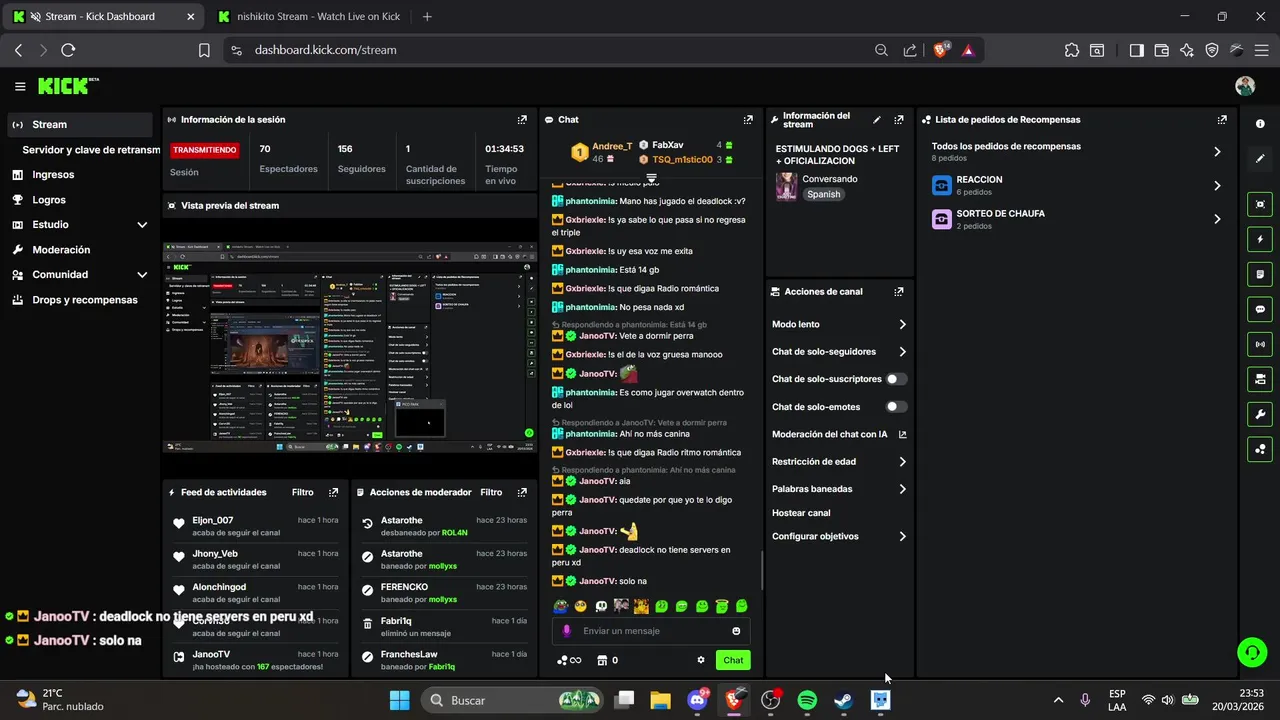Open the green support headset bubble
The image size is (1280, 720).
pos(1252,653)
